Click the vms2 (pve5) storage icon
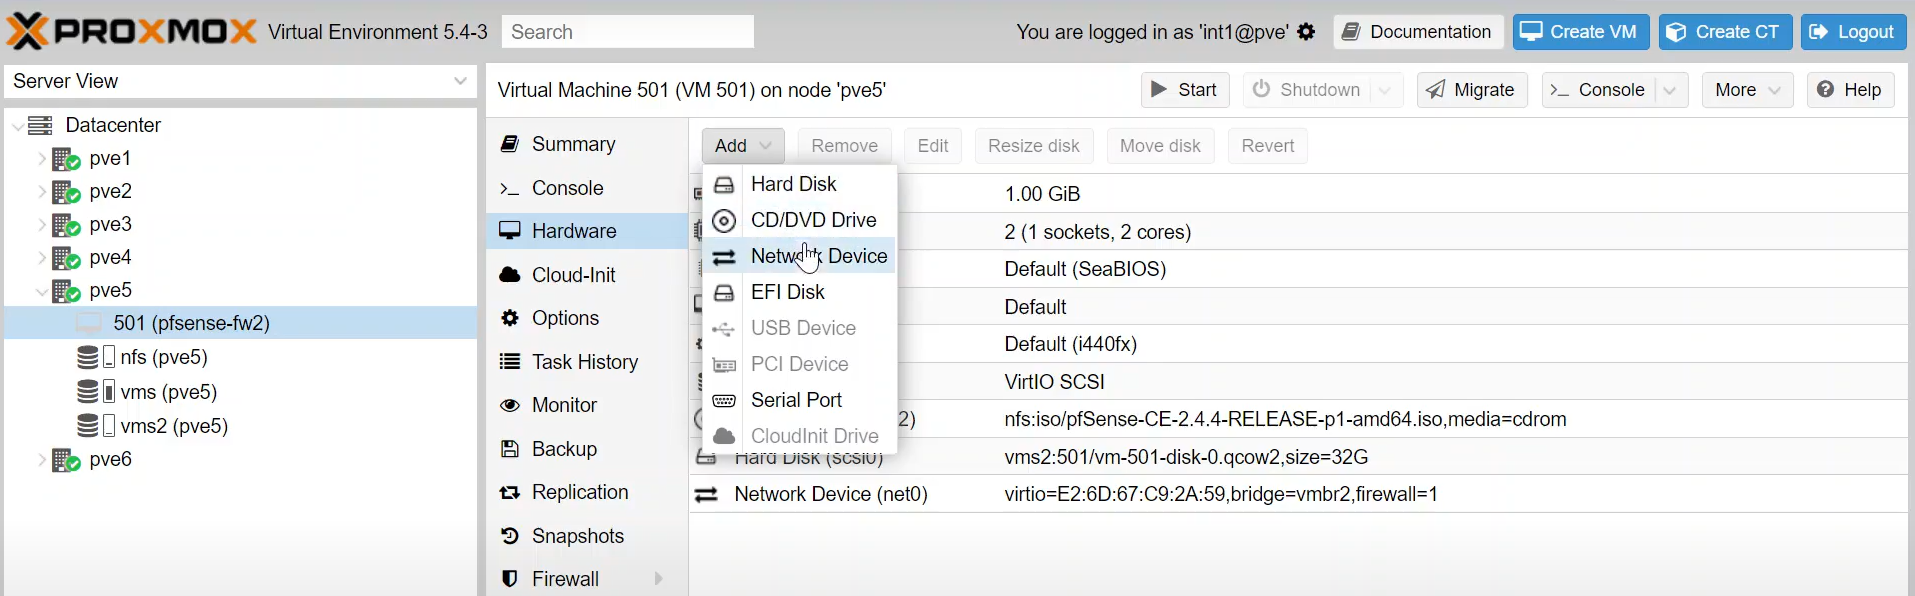 [96, 426]
